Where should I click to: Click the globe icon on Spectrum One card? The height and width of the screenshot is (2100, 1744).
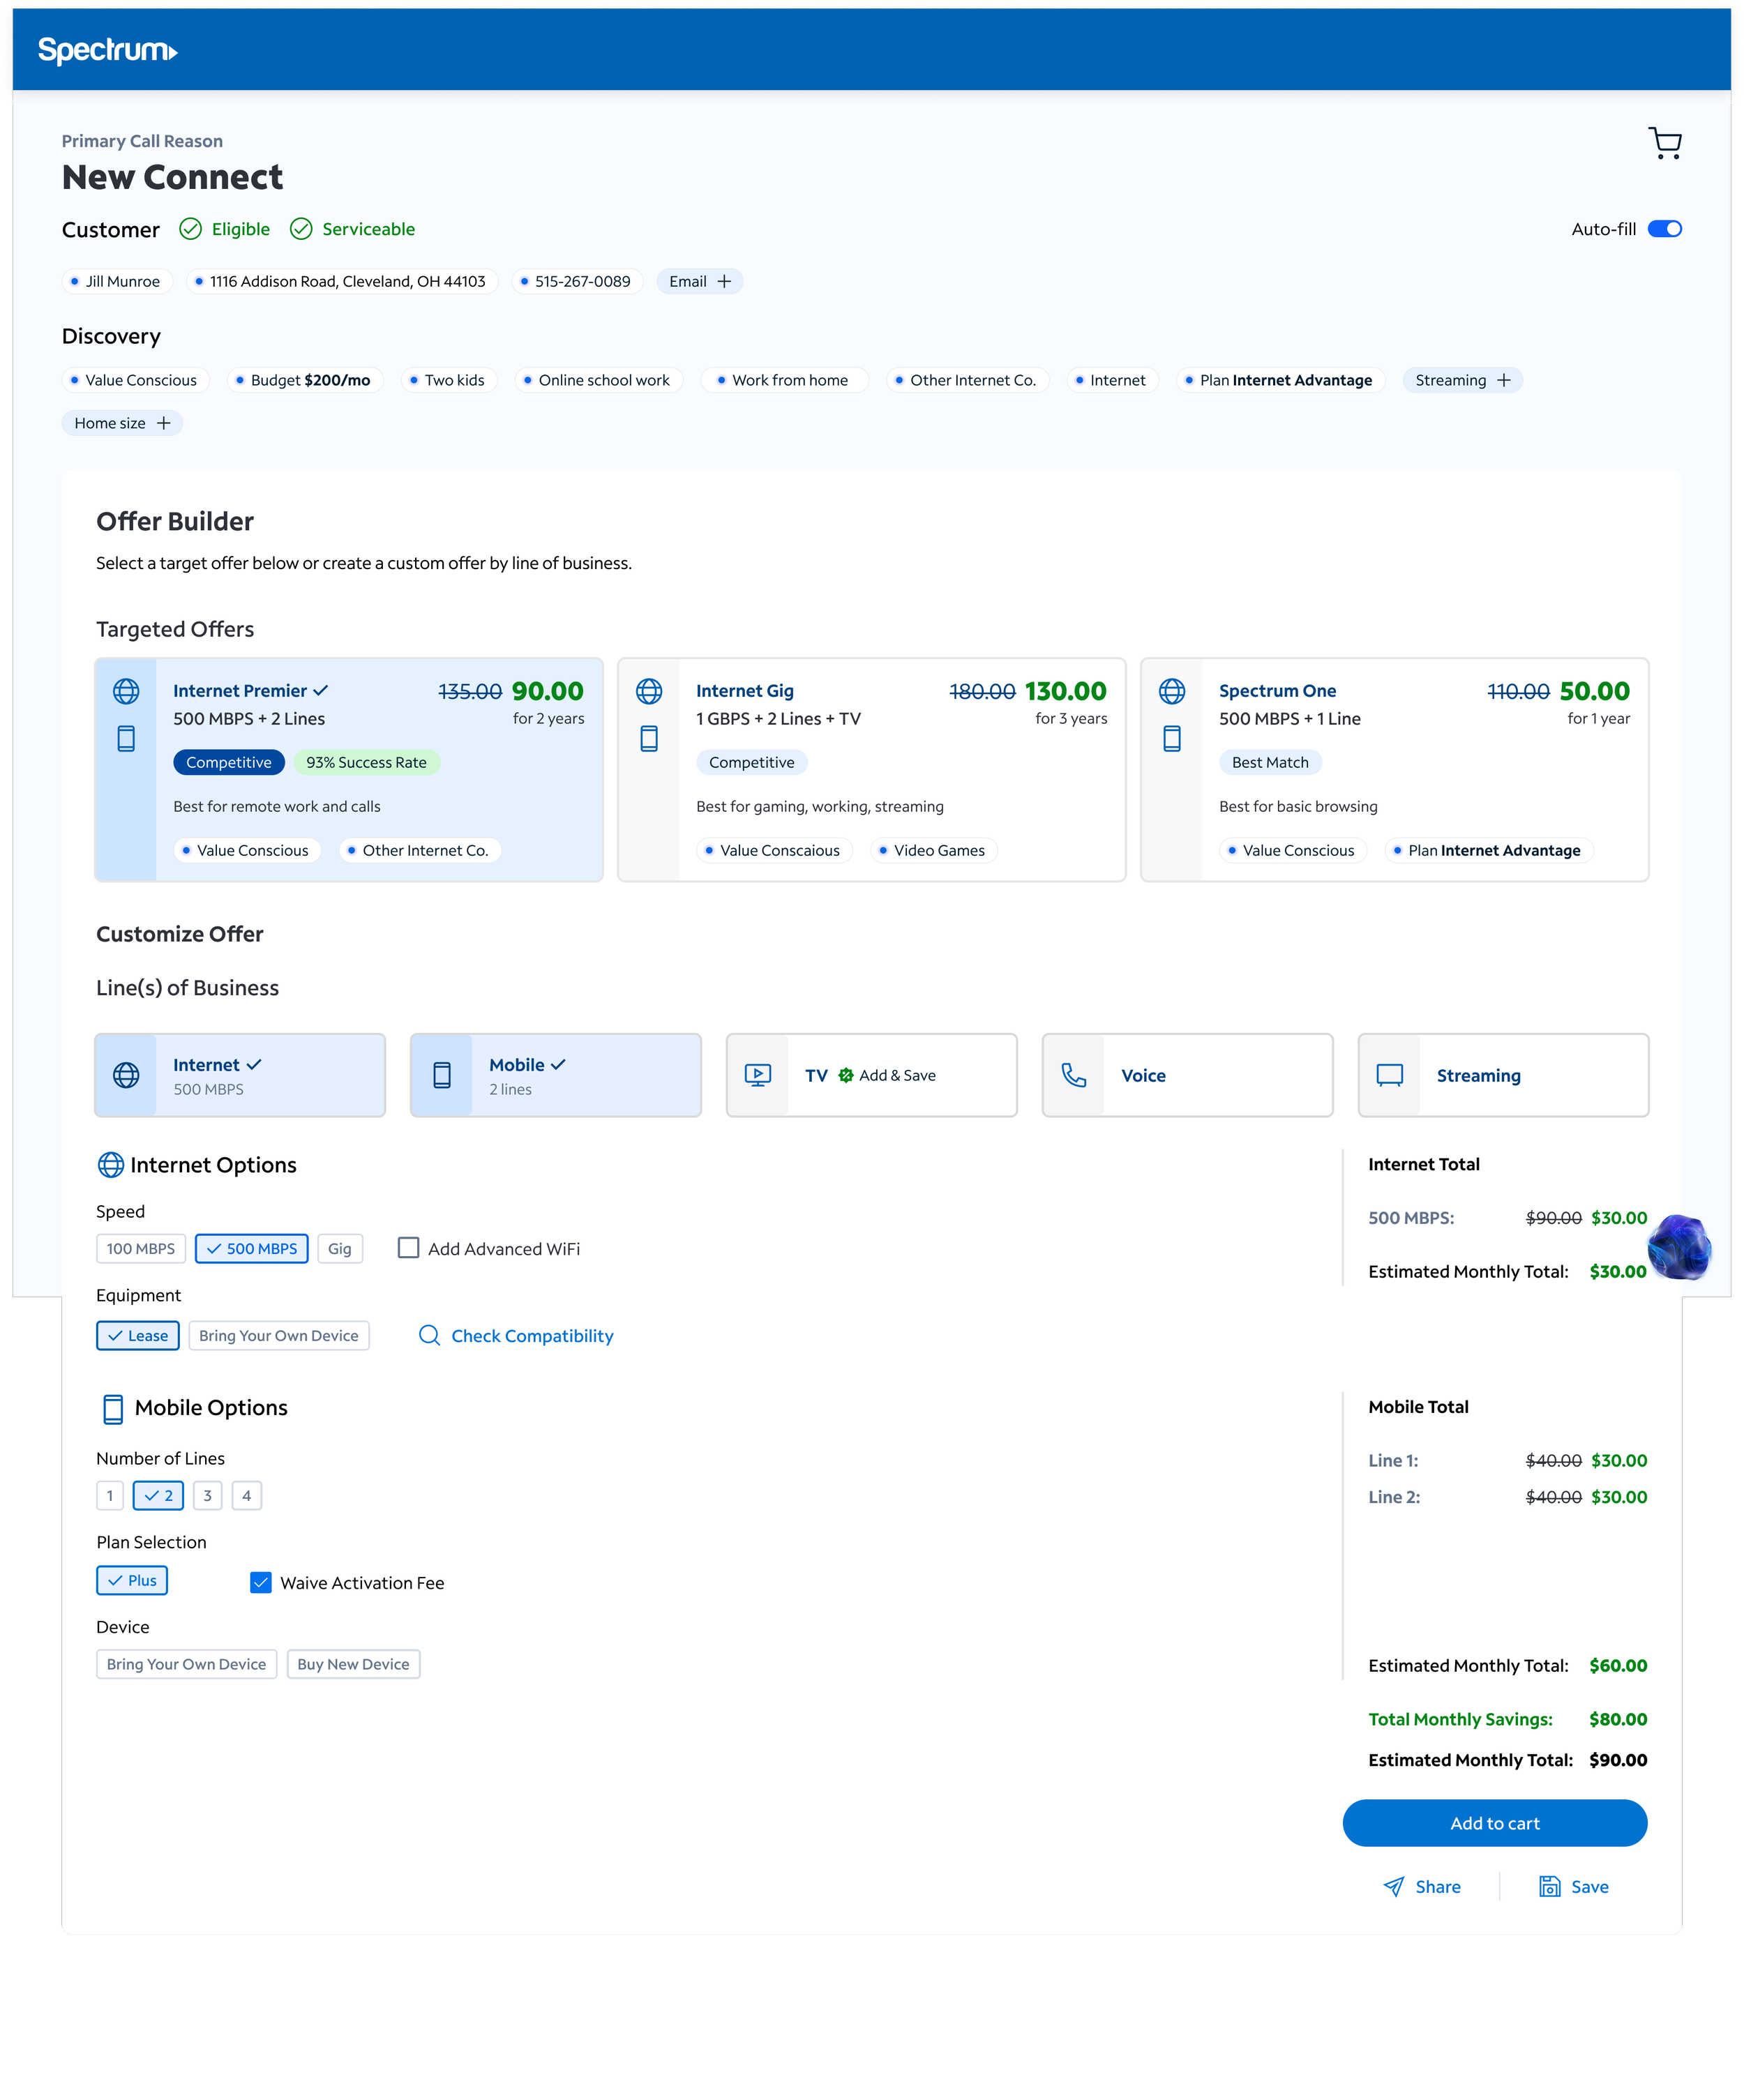coord(1172,691)
